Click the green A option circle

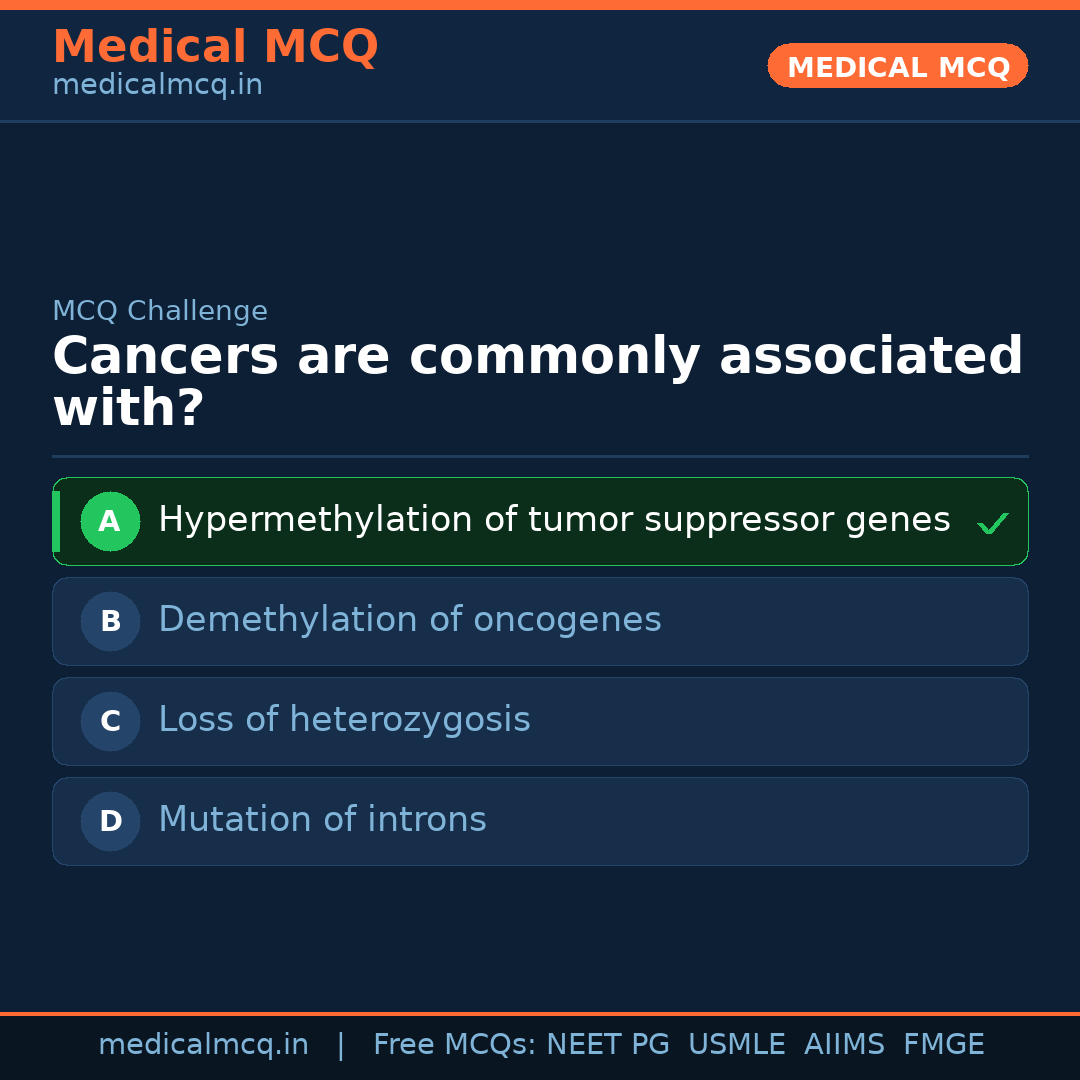click(110, 521)
